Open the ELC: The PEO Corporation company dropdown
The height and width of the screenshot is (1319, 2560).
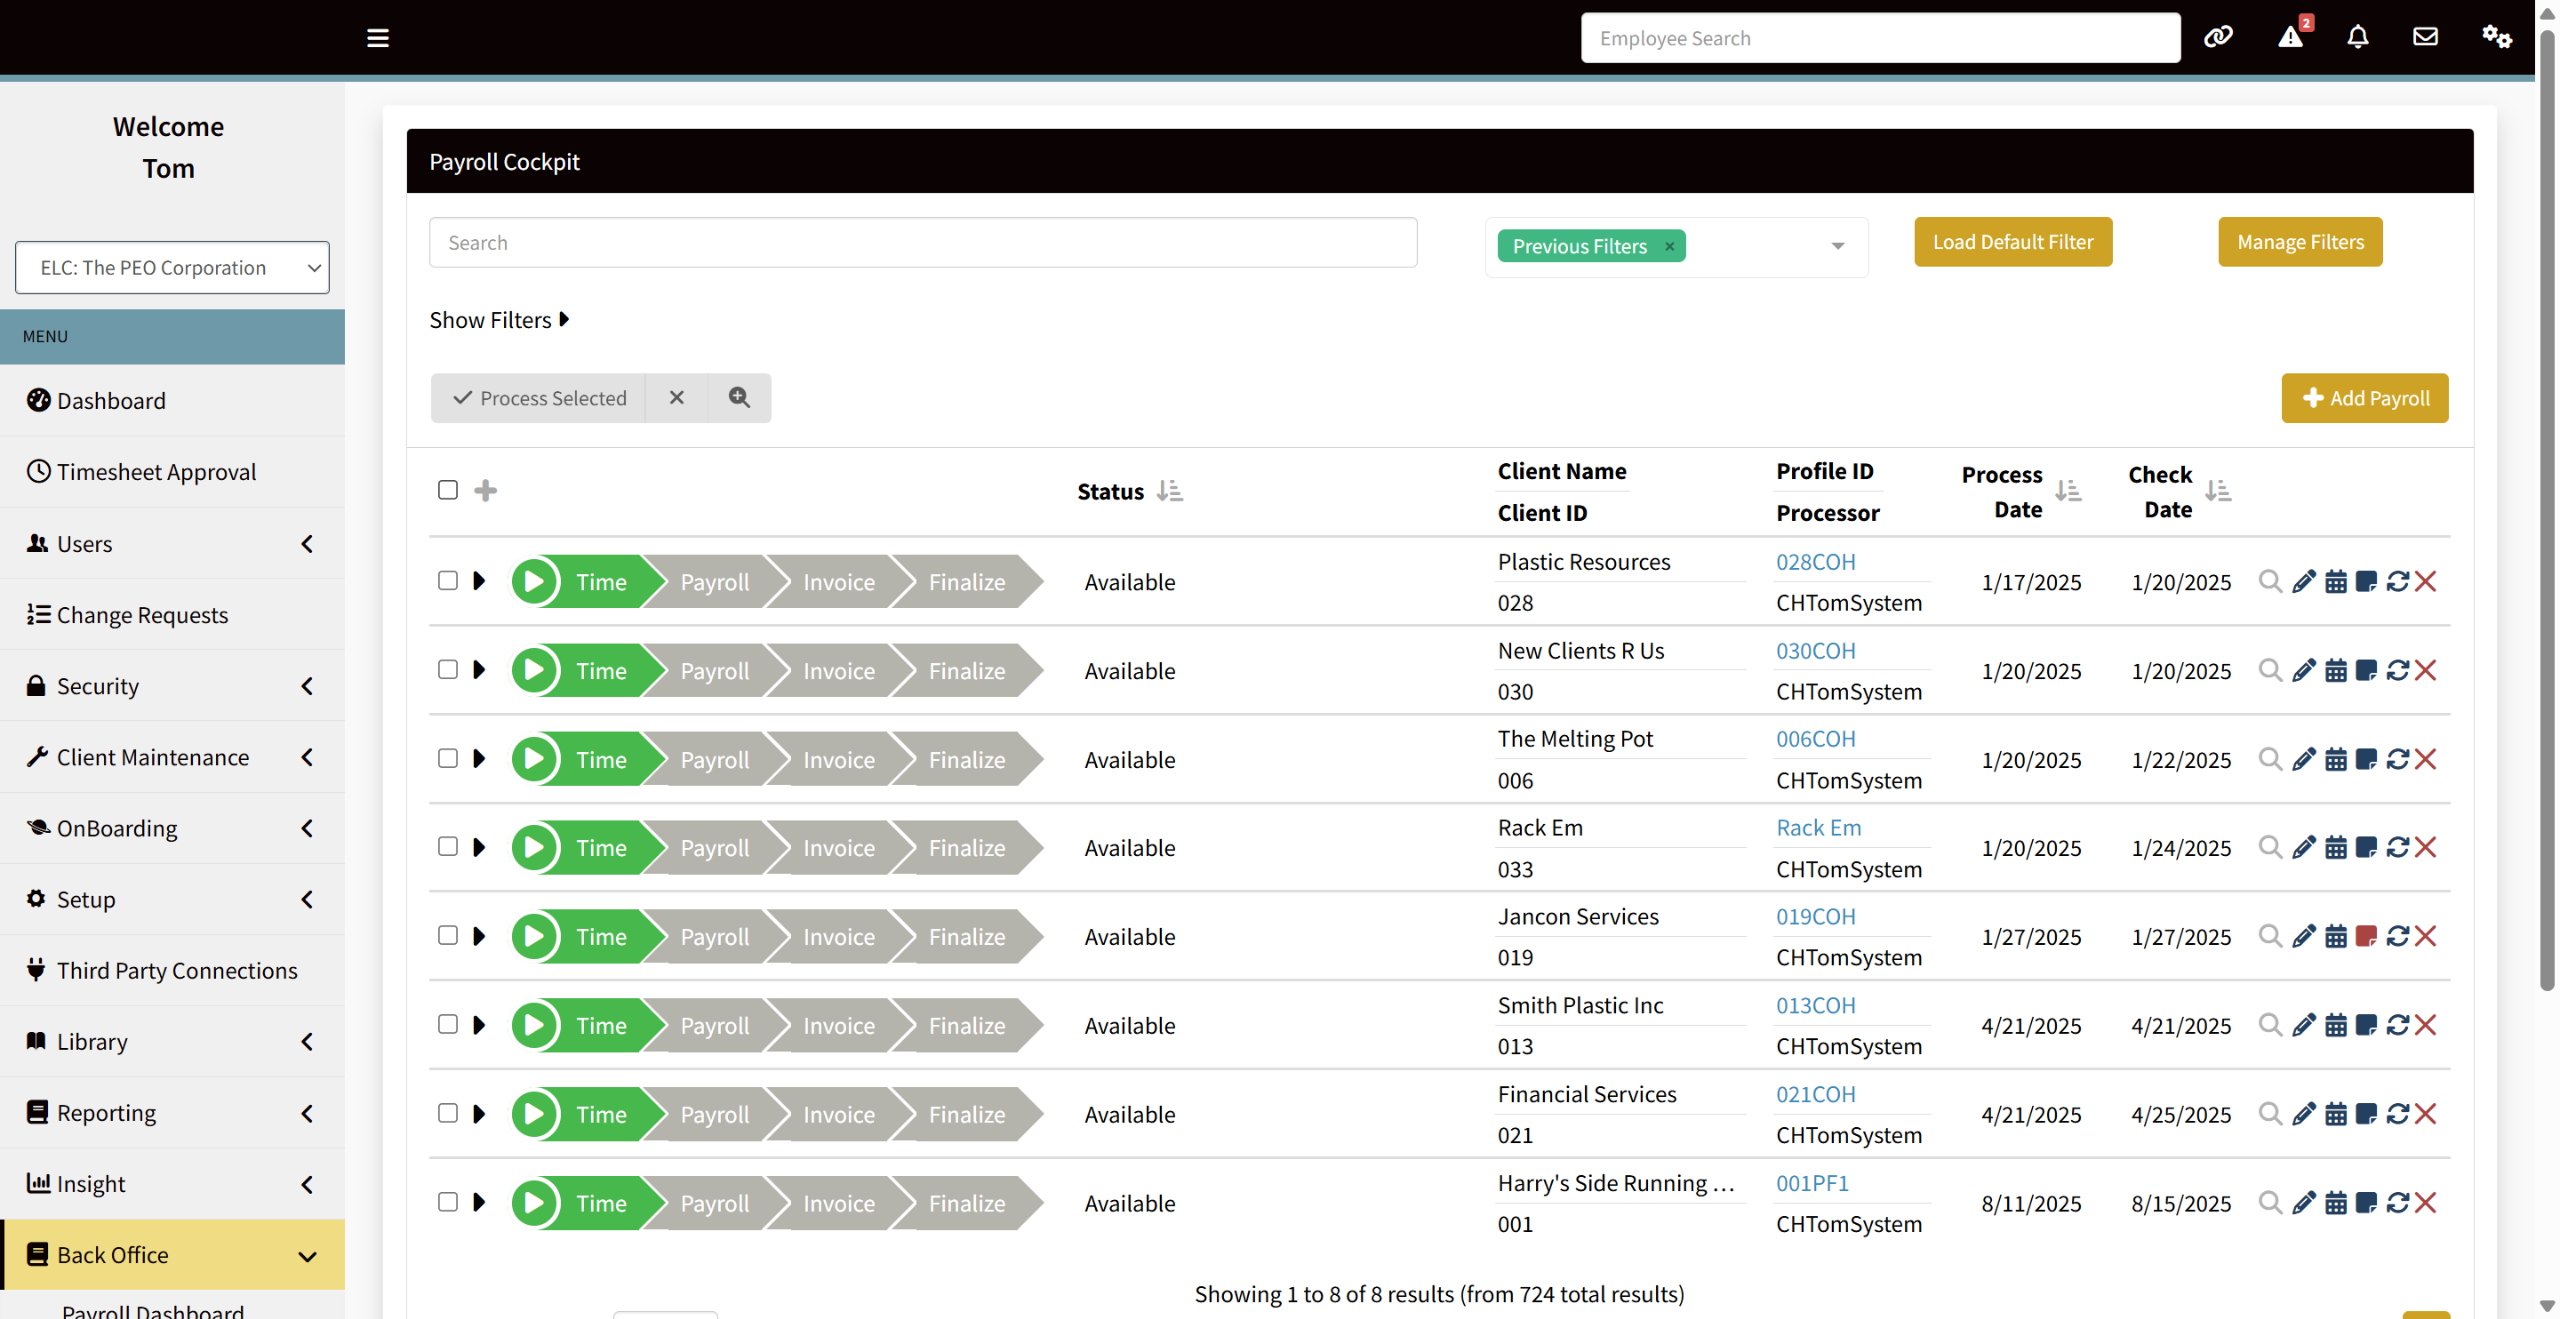(x=172, y=267)
